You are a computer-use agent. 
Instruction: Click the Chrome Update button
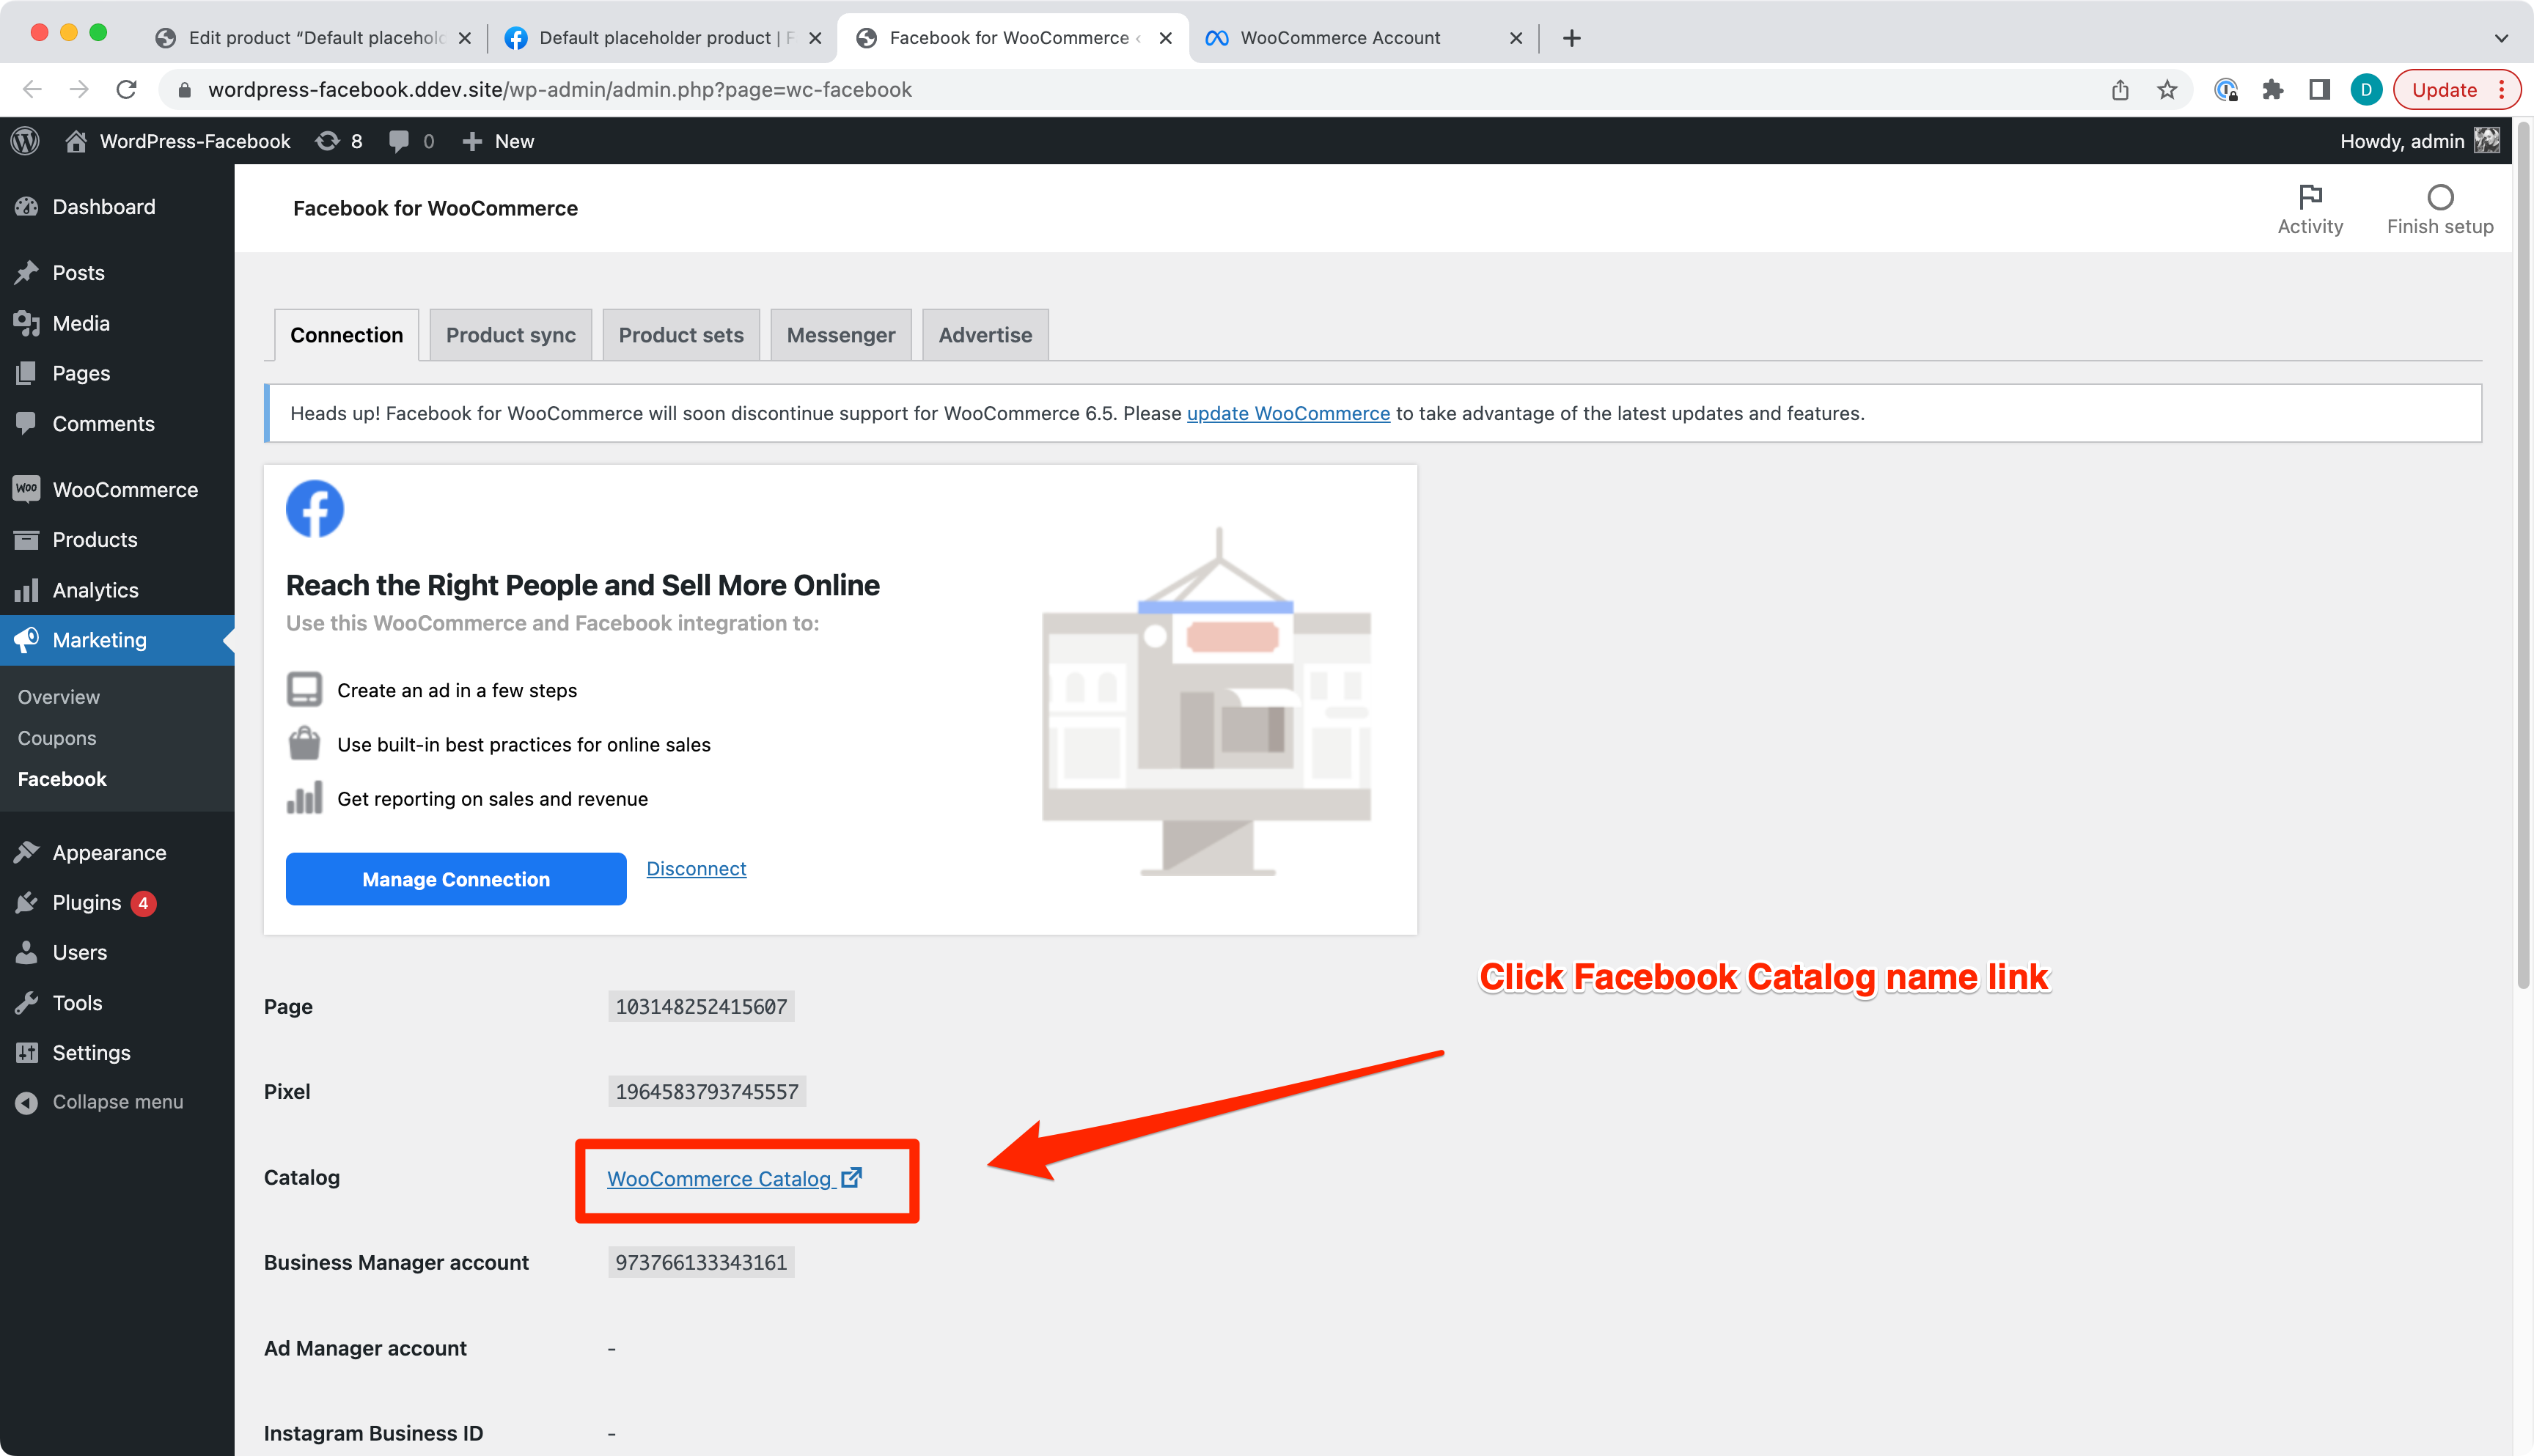click(x=2456, y=90)
